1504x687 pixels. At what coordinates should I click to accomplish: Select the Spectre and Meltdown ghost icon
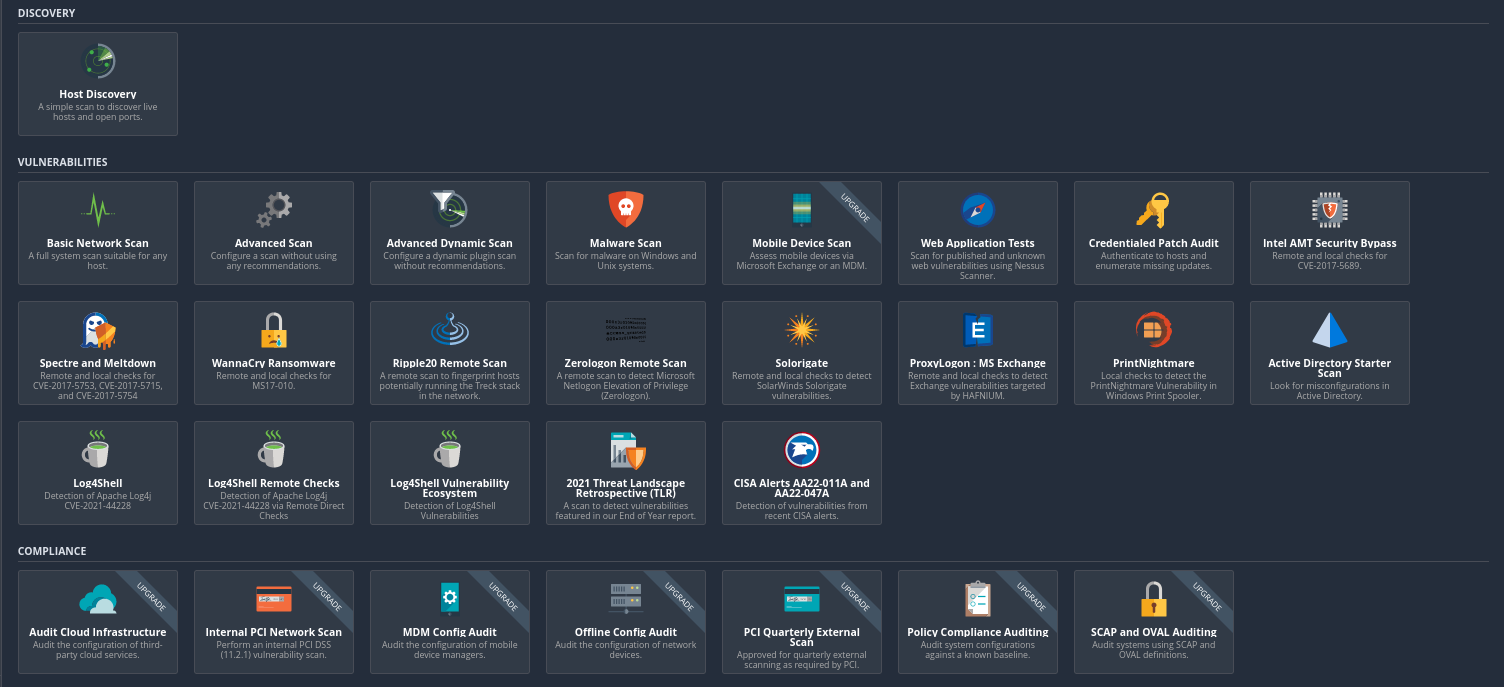click(x=98, y=330)
